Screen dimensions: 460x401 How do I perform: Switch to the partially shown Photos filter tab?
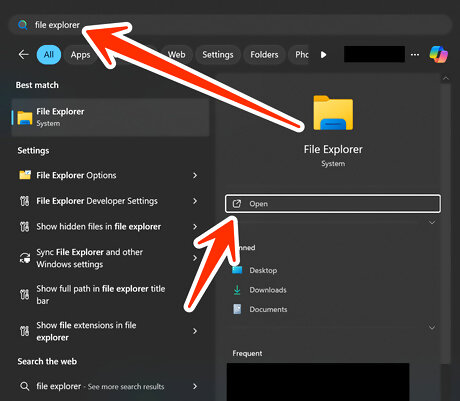point(299,55)
